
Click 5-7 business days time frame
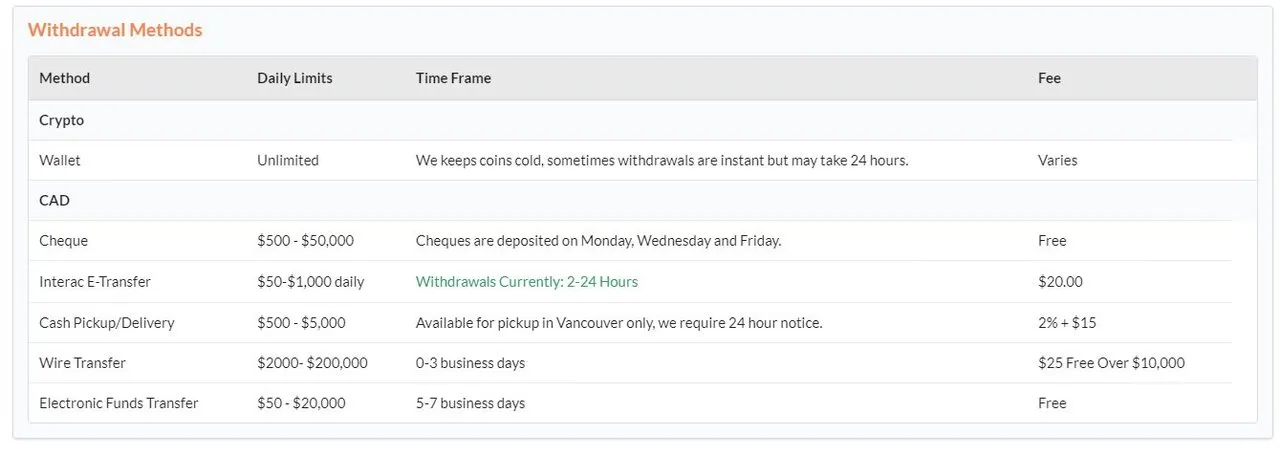470,403
